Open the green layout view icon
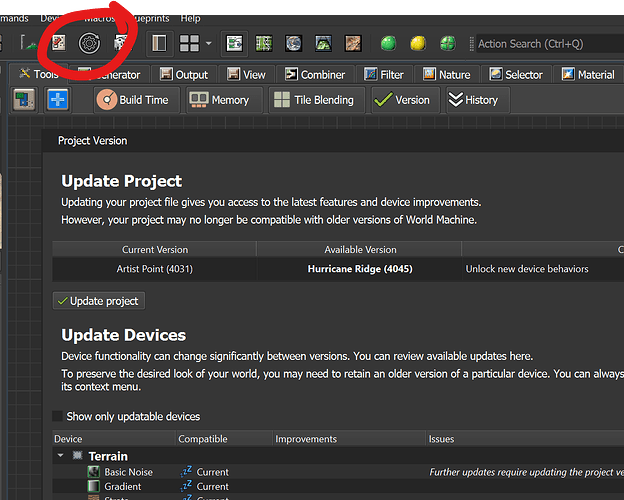This screenshot has height=500, width=624. click(264, 43)
